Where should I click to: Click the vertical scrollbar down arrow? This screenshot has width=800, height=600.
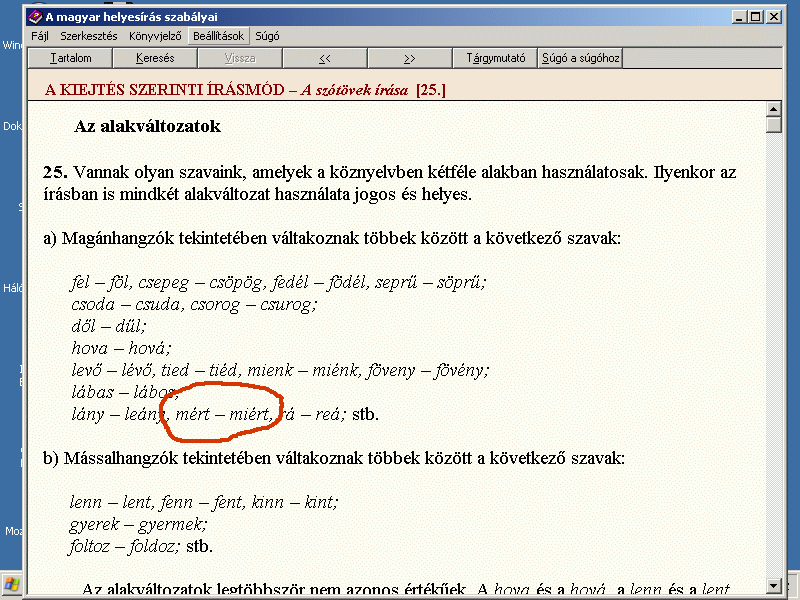[774, 586]
